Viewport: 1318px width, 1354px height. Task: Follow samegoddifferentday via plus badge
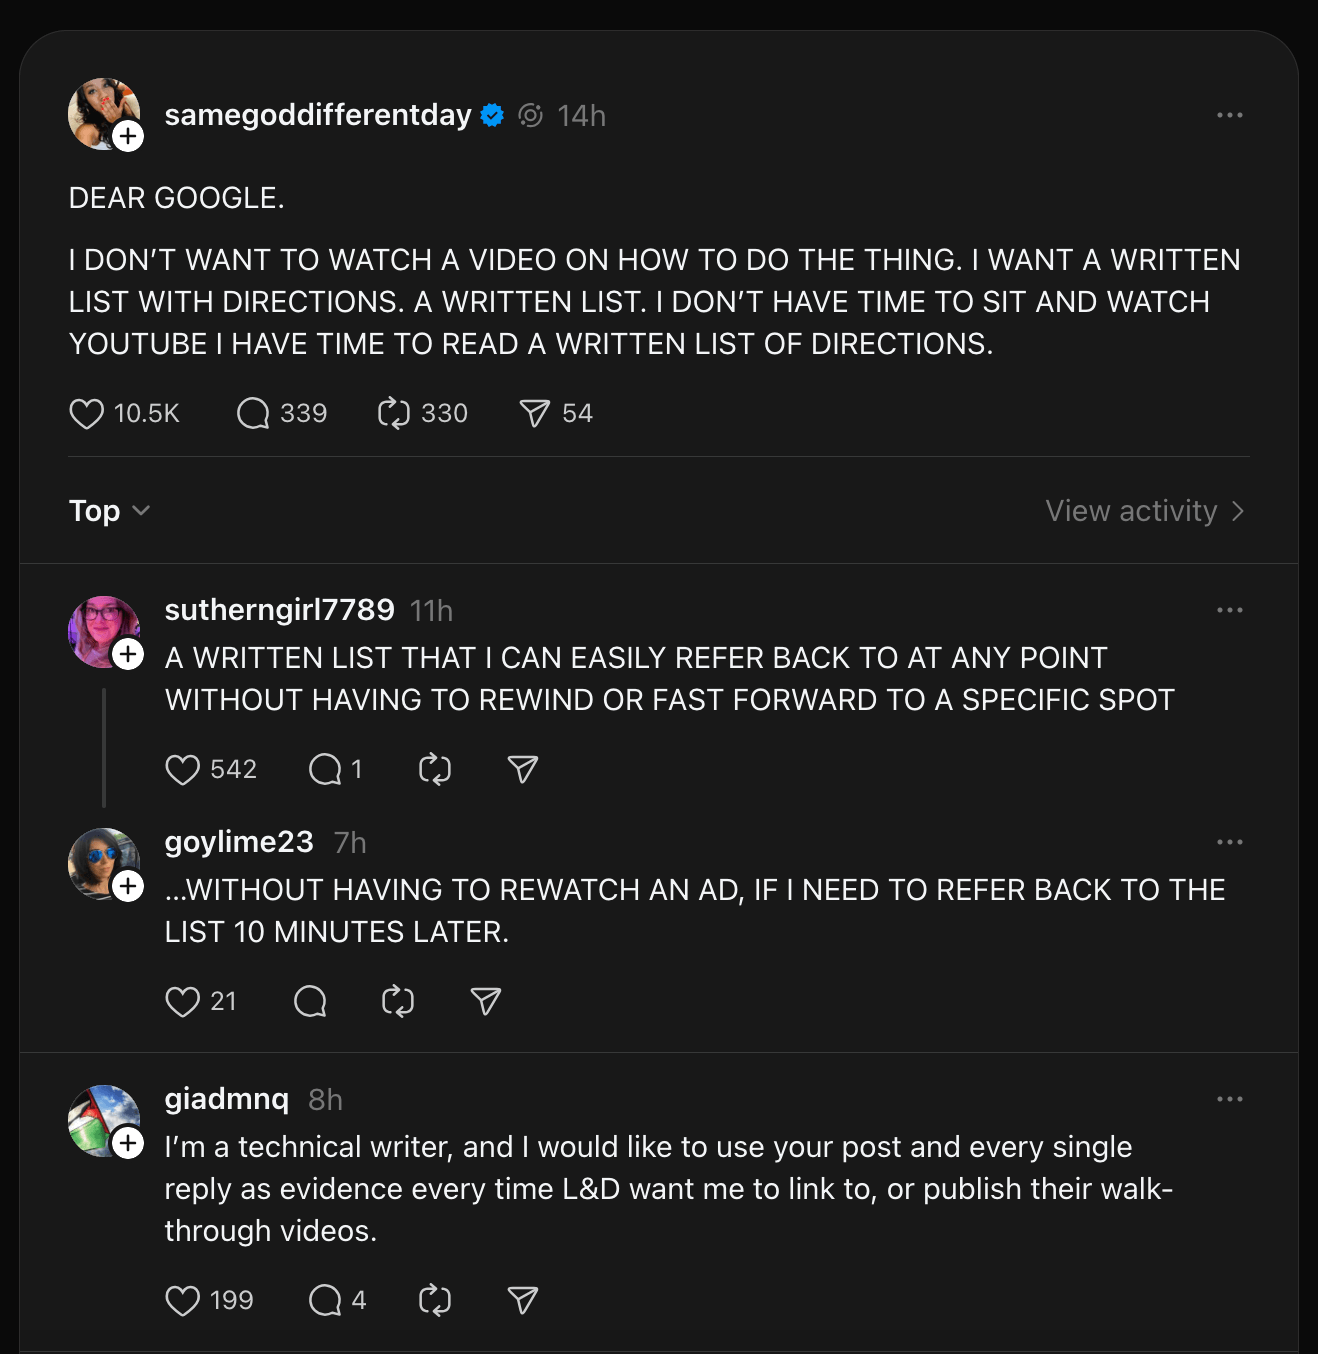(128, 136)
